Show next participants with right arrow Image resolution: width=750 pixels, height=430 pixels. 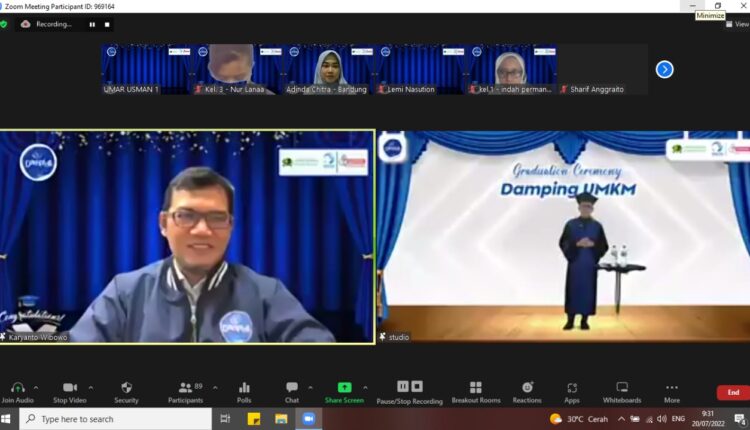pos(664,69)
